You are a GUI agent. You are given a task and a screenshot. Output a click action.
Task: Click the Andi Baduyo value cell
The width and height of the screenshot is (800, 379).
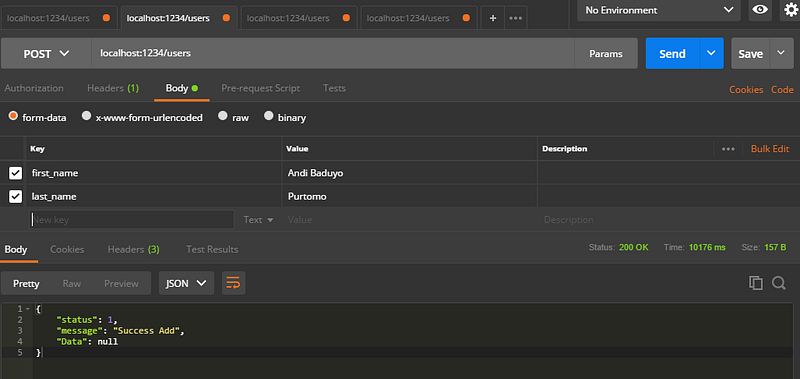(410, 173)
